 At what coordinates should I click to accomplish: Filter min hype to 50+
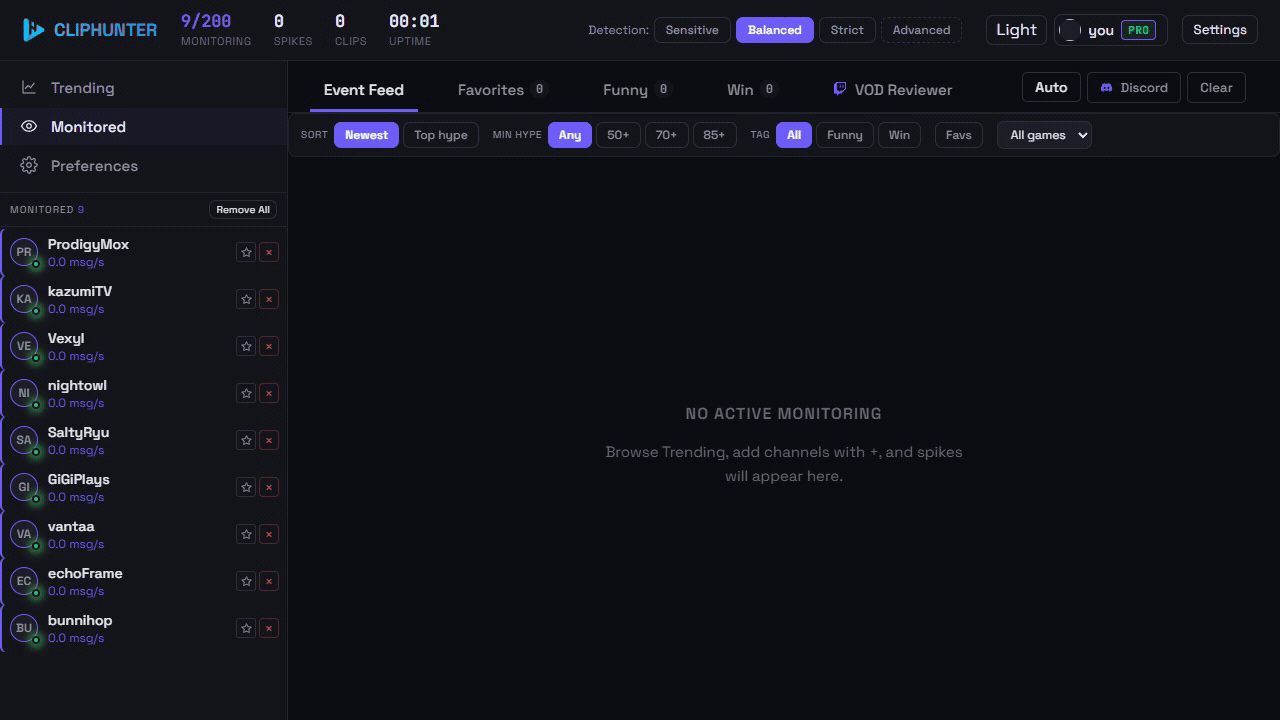(x=618, y=135)
